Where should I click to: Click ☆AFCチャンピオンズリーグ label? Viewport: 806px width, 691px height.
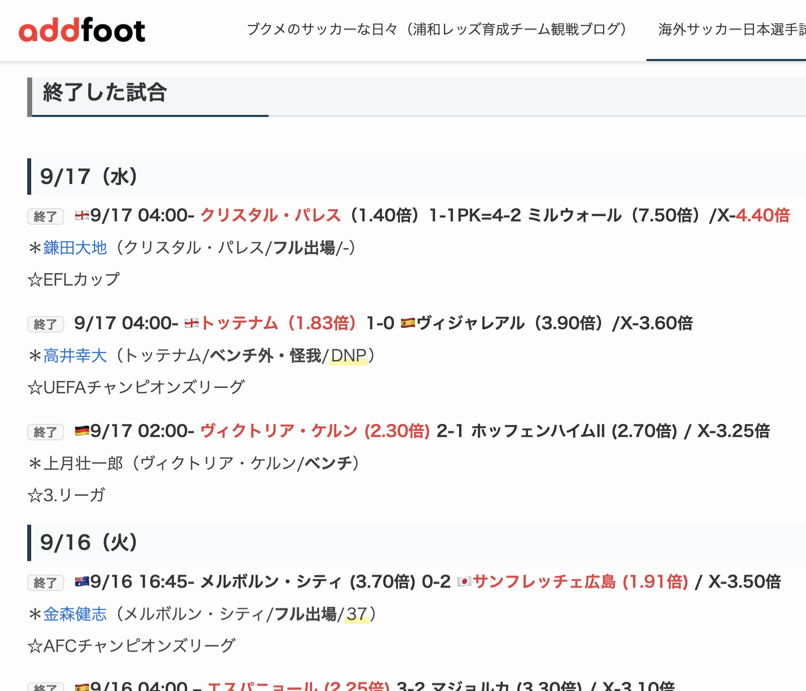coord(132,646)
